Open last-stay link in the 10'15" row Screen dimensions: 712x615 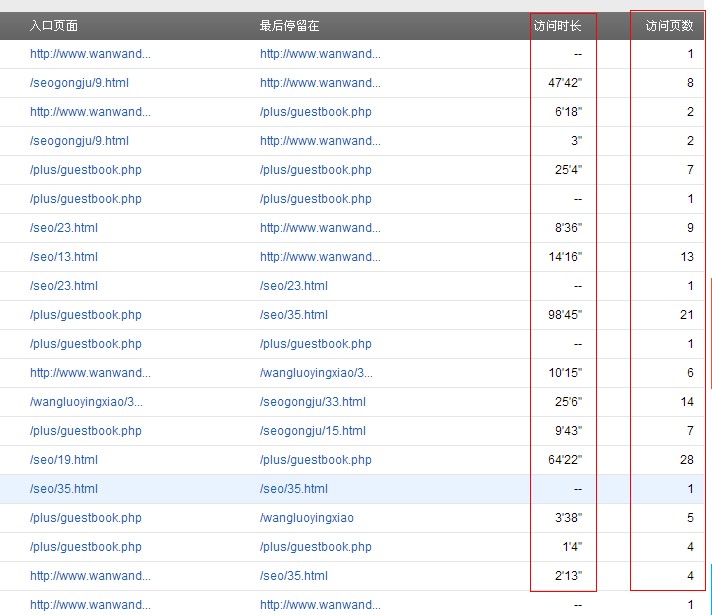[316, 373]
